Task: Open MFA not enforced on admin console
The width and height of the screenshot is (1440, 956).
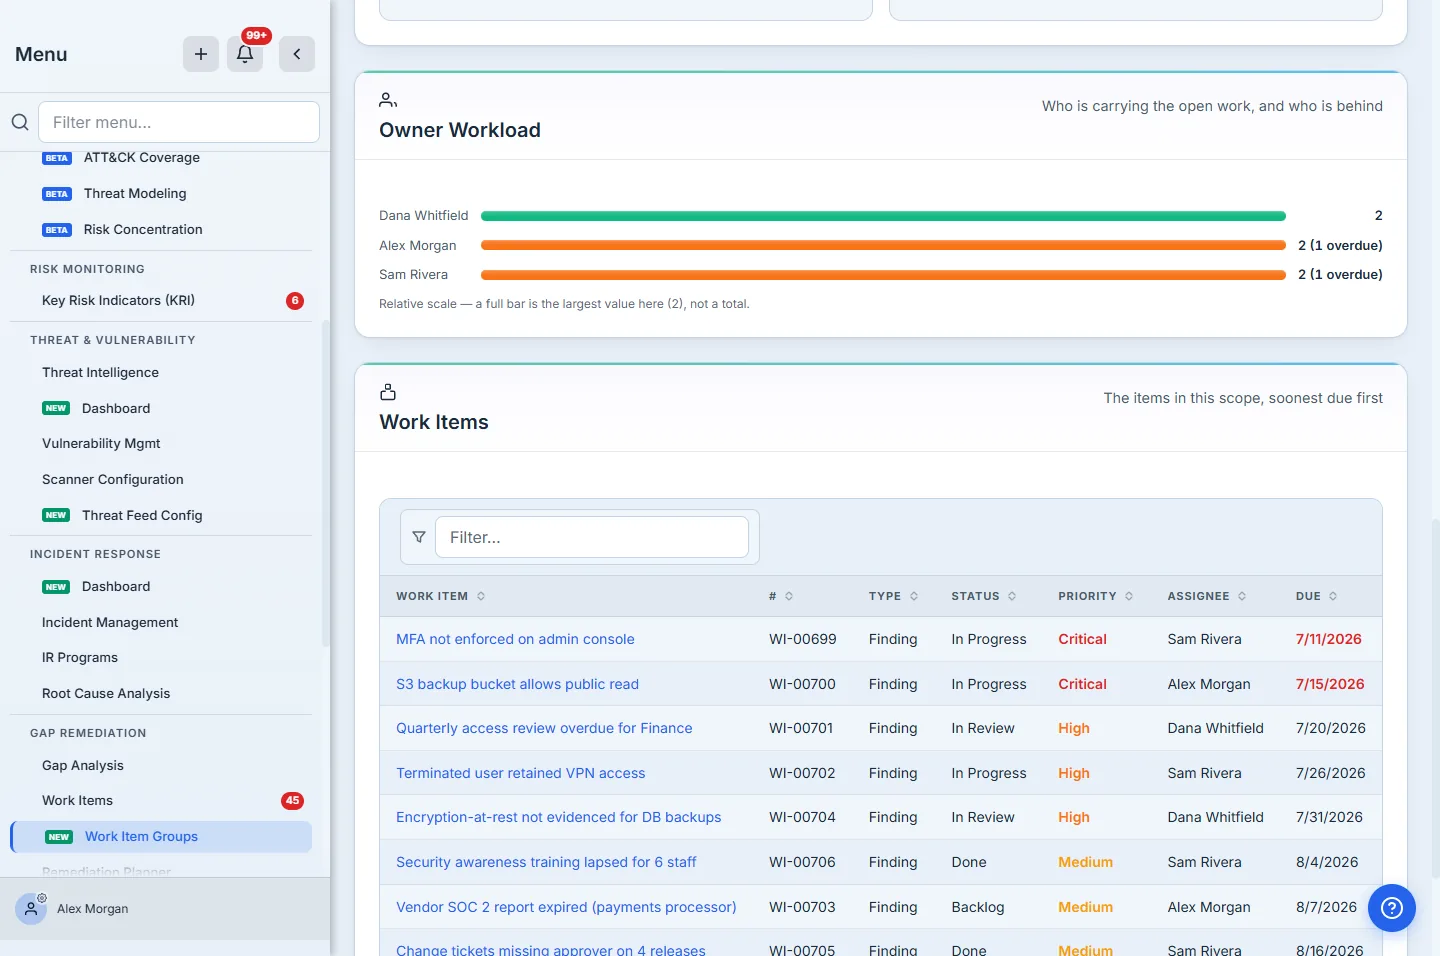Action: 515,640
